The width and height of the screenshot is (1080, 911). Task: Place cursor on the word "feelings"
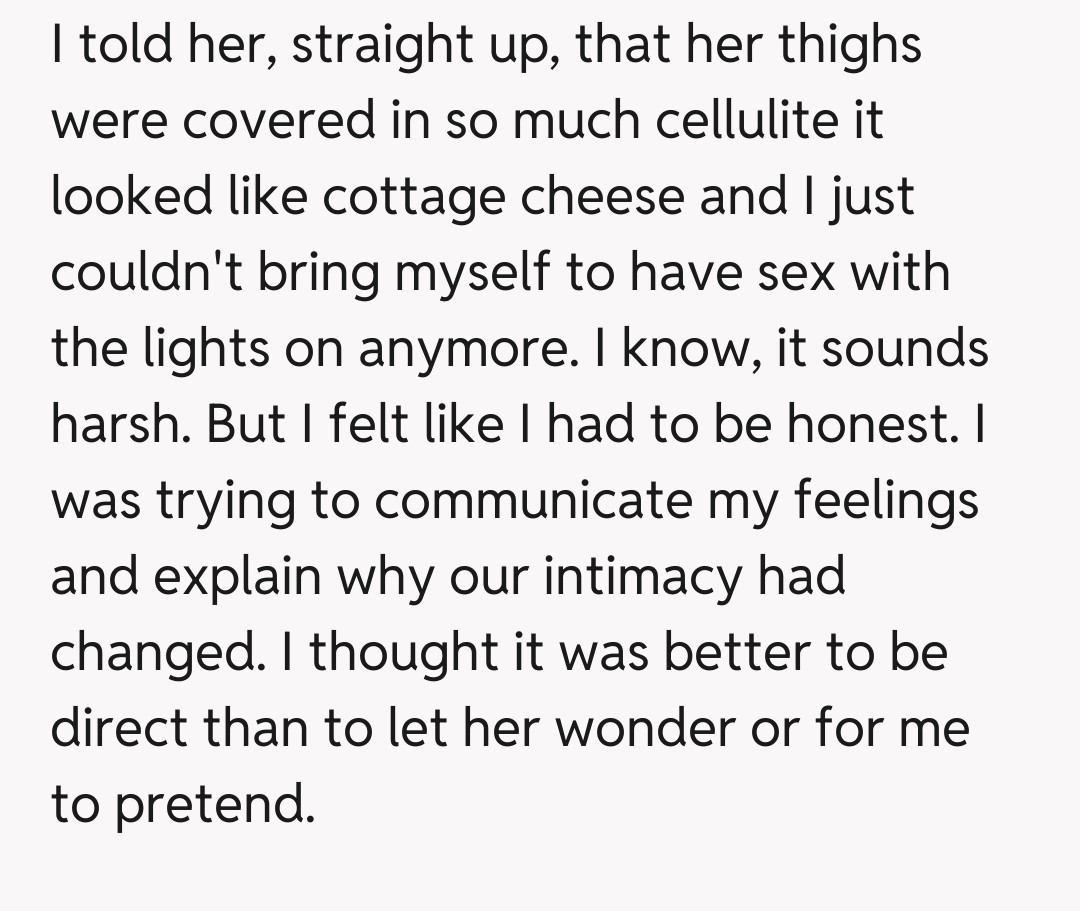pos(886,502)
